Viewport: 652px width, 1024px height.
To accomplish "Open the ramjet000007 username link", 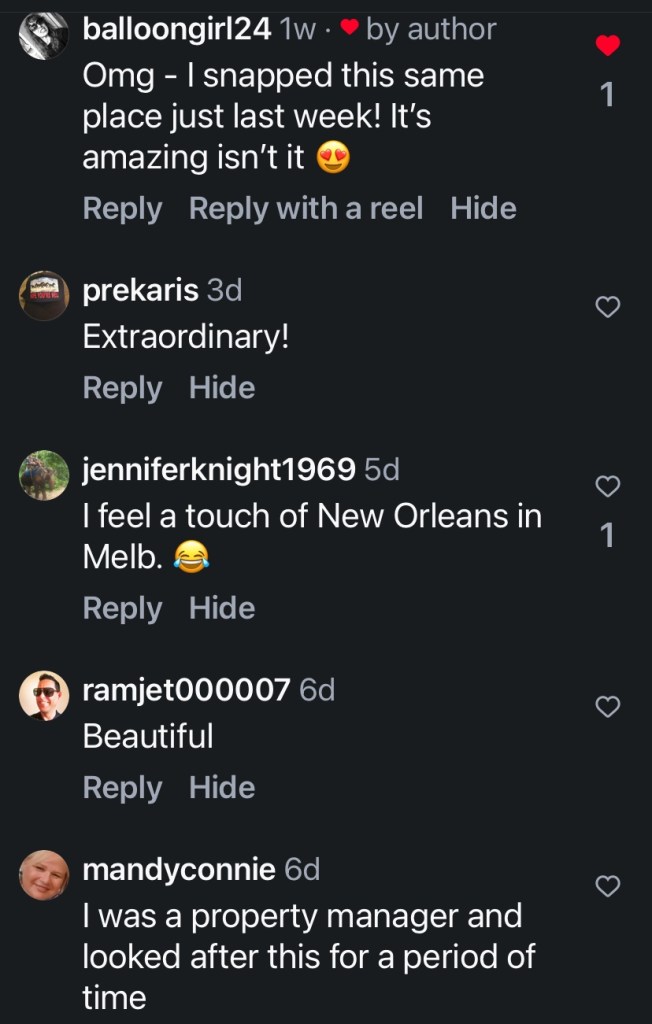I will [x=187, y=690].
